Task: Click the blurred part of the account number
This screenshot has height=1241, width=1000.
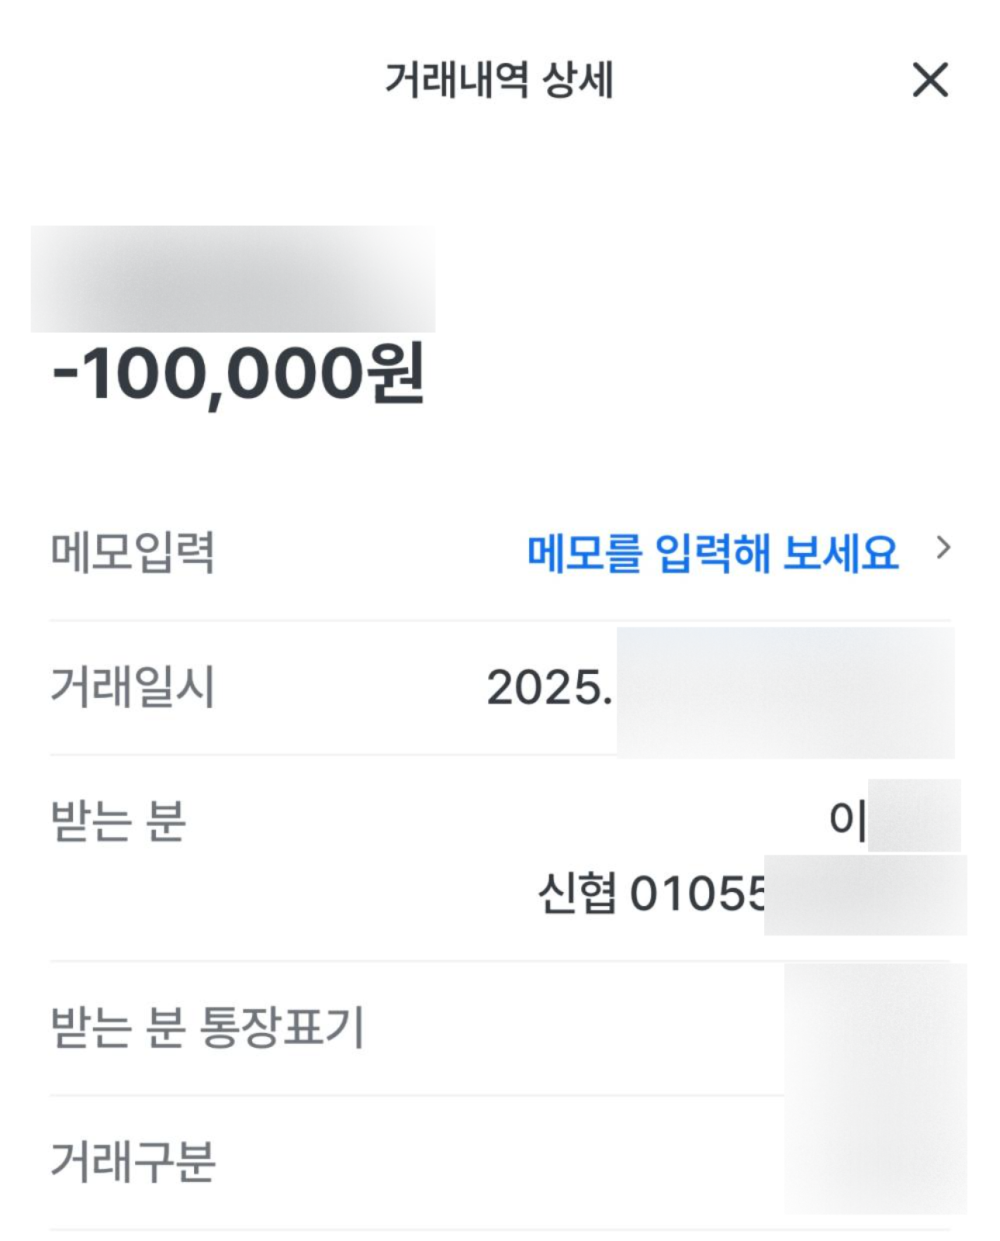Action: pyautogui.click(x=865, y=895)
